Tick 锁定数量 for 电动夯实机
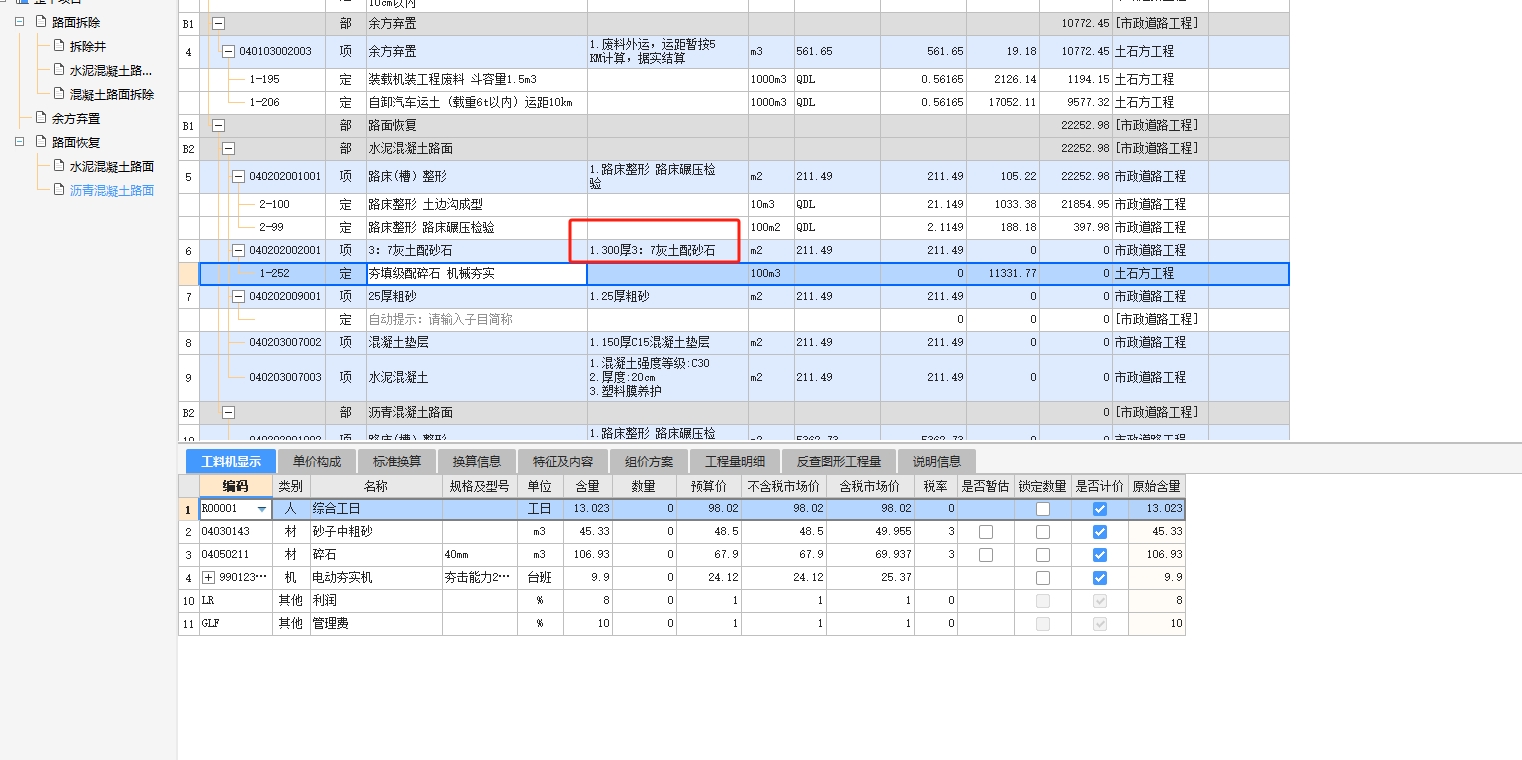1522x760 pixels. (x=1043, y=578)
